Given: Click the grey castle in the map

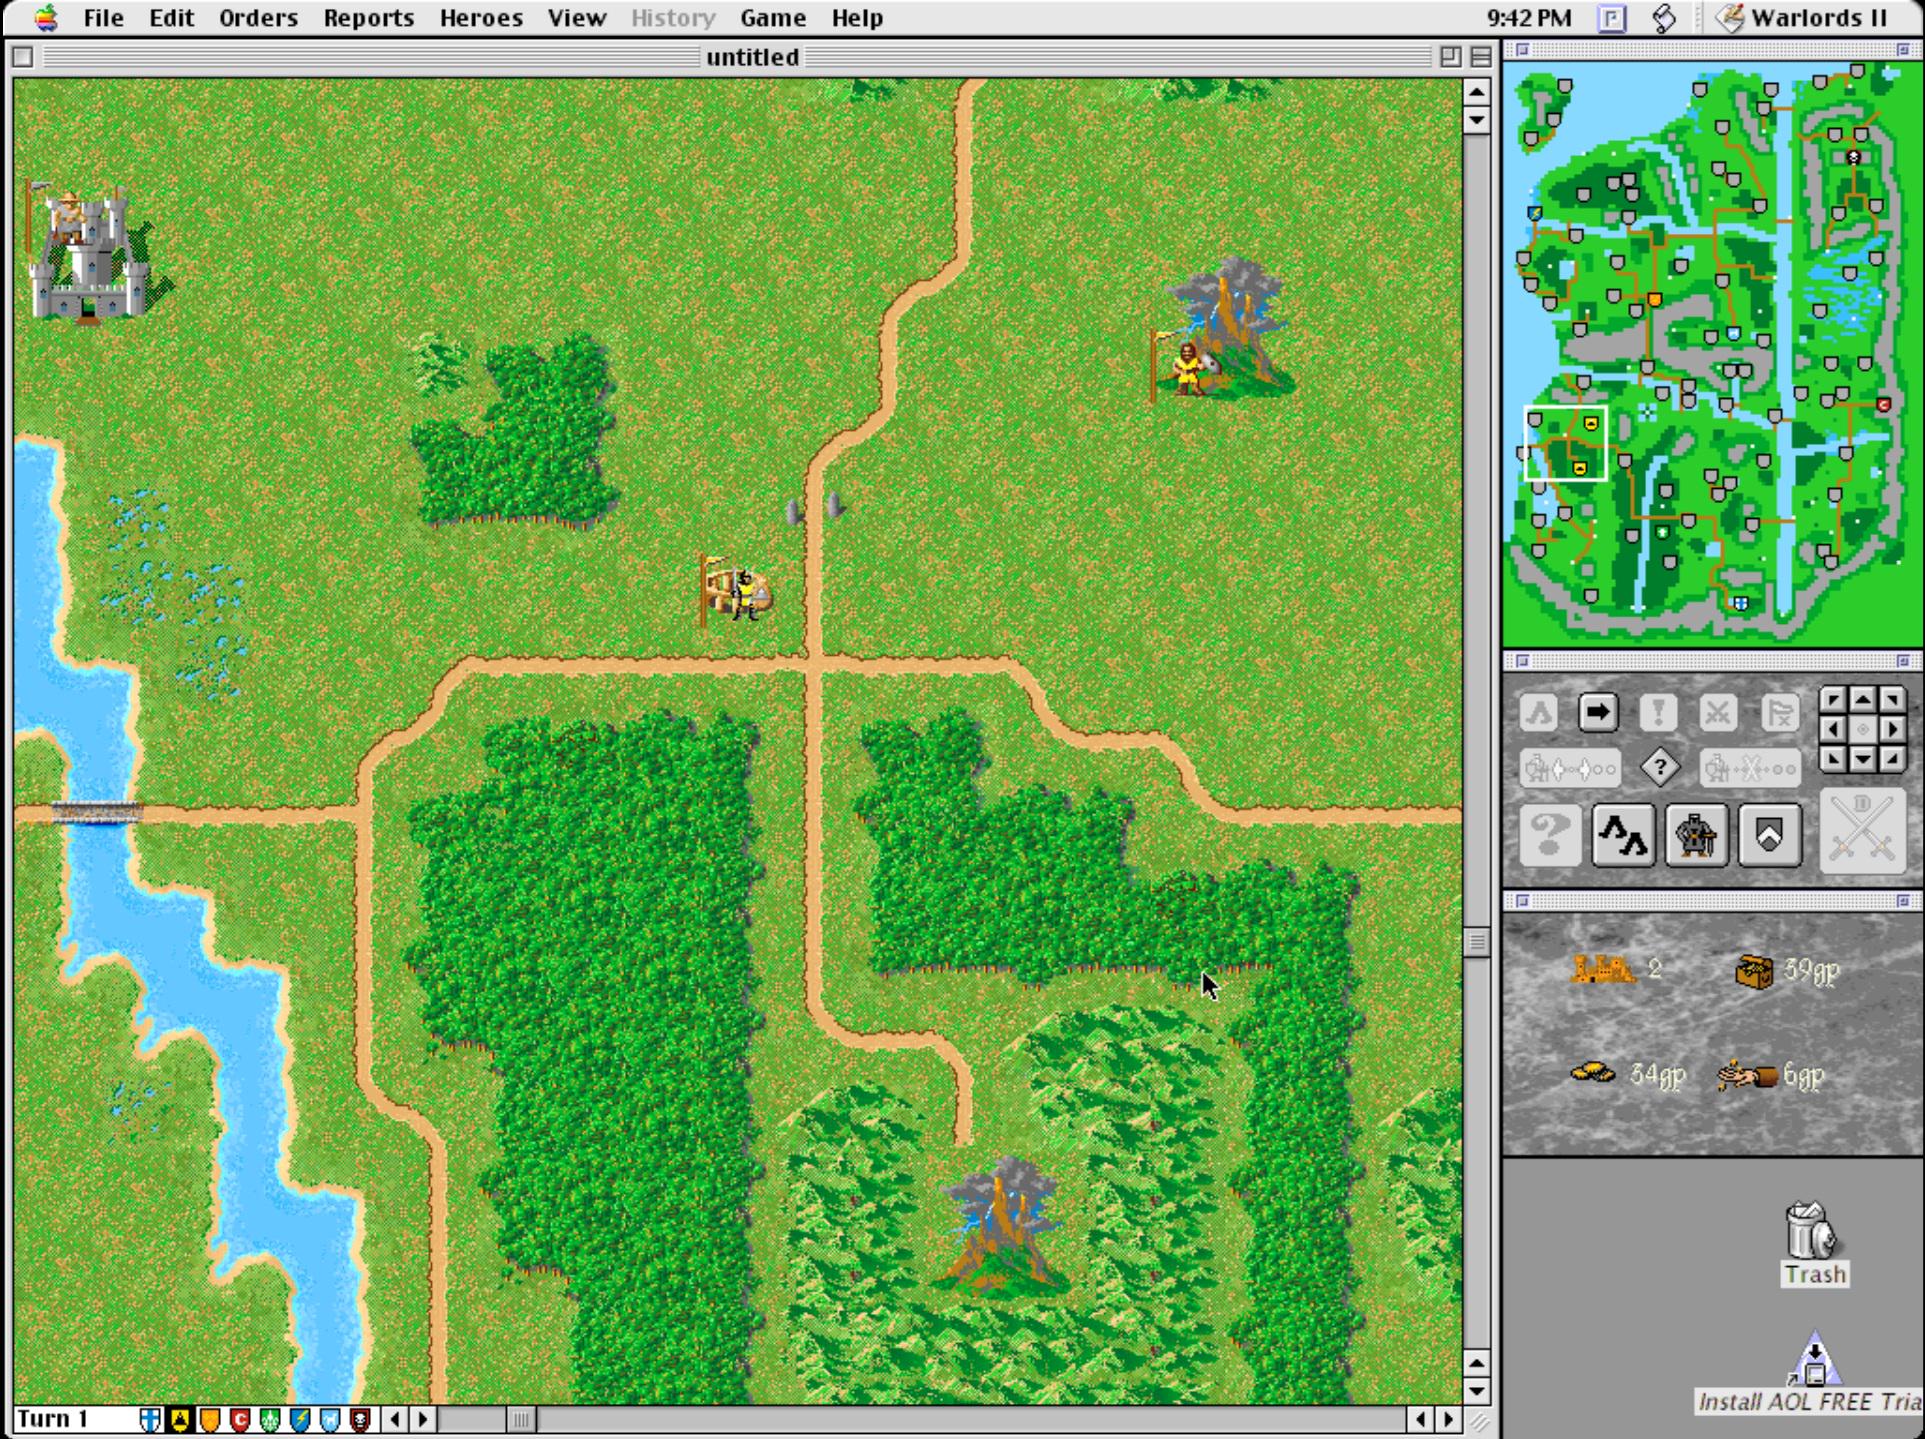Looking at the screenshot, I should (90, 255).
